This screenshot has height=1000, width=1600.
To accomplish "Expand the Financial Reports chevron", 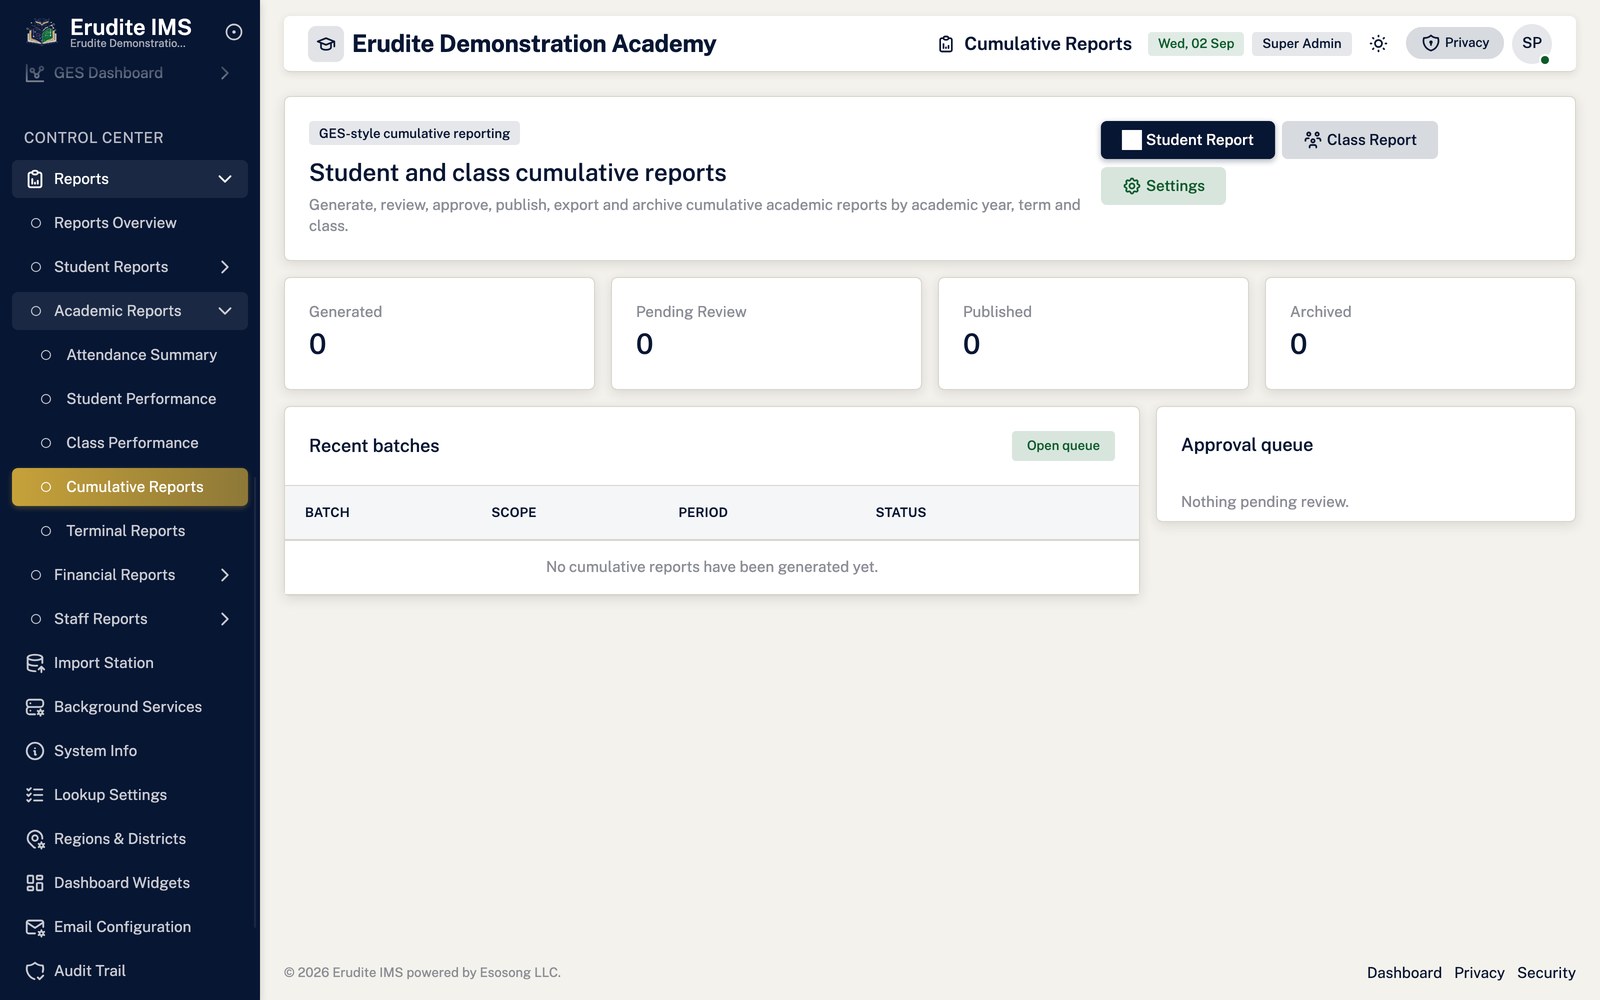I will pos(225,575).
